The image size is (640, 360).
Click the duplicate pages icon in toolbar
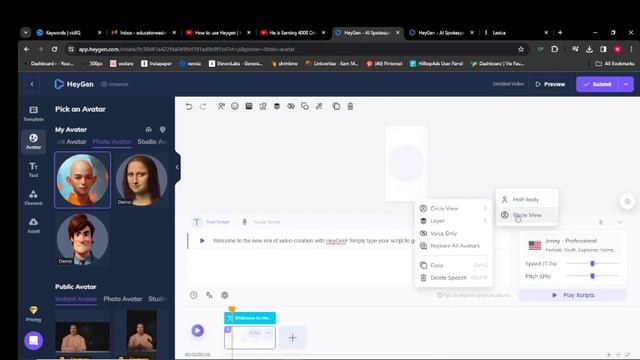coord(336,106)
